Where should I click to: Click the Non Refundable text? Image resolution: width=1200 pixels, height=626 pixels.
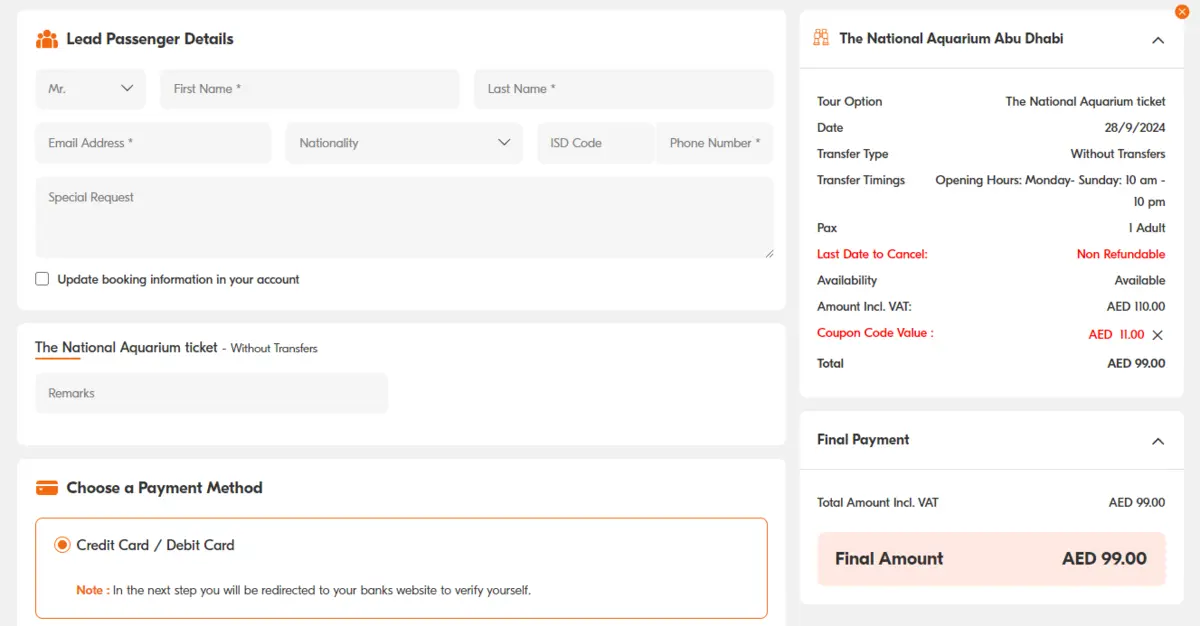[1121, 254]
